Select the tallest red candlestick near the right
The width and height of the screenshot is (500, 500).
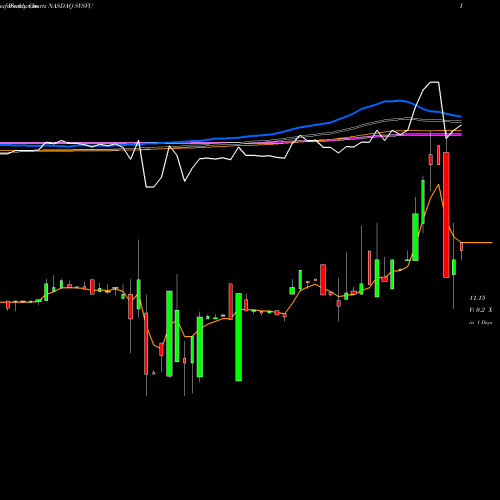click(446, 215)
